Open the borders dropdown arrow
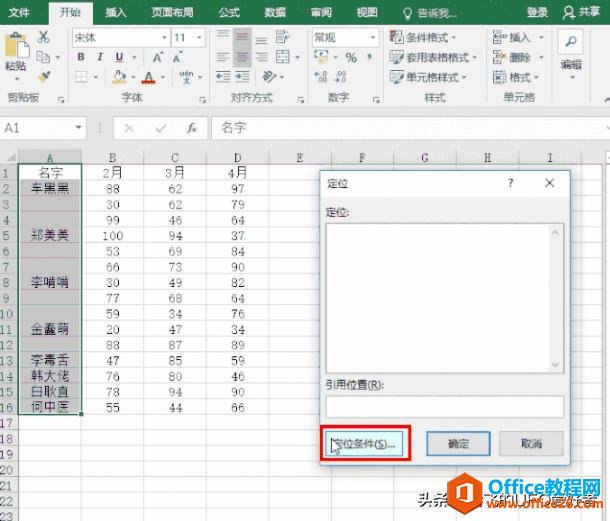This screenshot has width=610, height=521. [95, 77]
